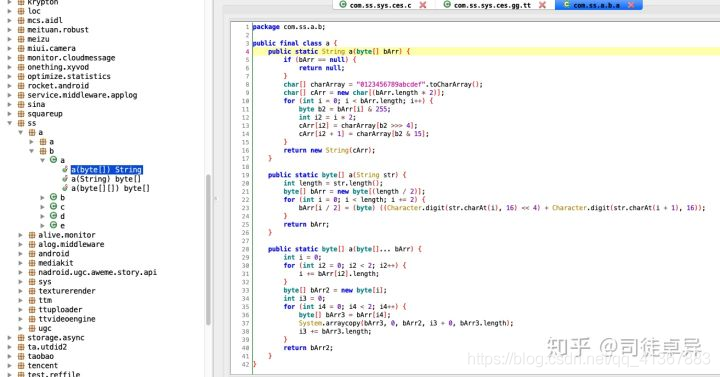Click the 'package com.ss.a.b;' line

(x=289, y=27)
